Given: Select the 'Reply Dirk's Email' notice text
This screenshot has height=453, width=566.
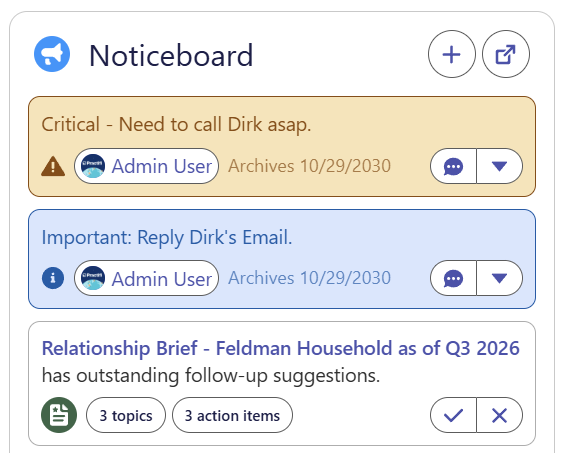Looking at the screenshot, I should (167, 238).
